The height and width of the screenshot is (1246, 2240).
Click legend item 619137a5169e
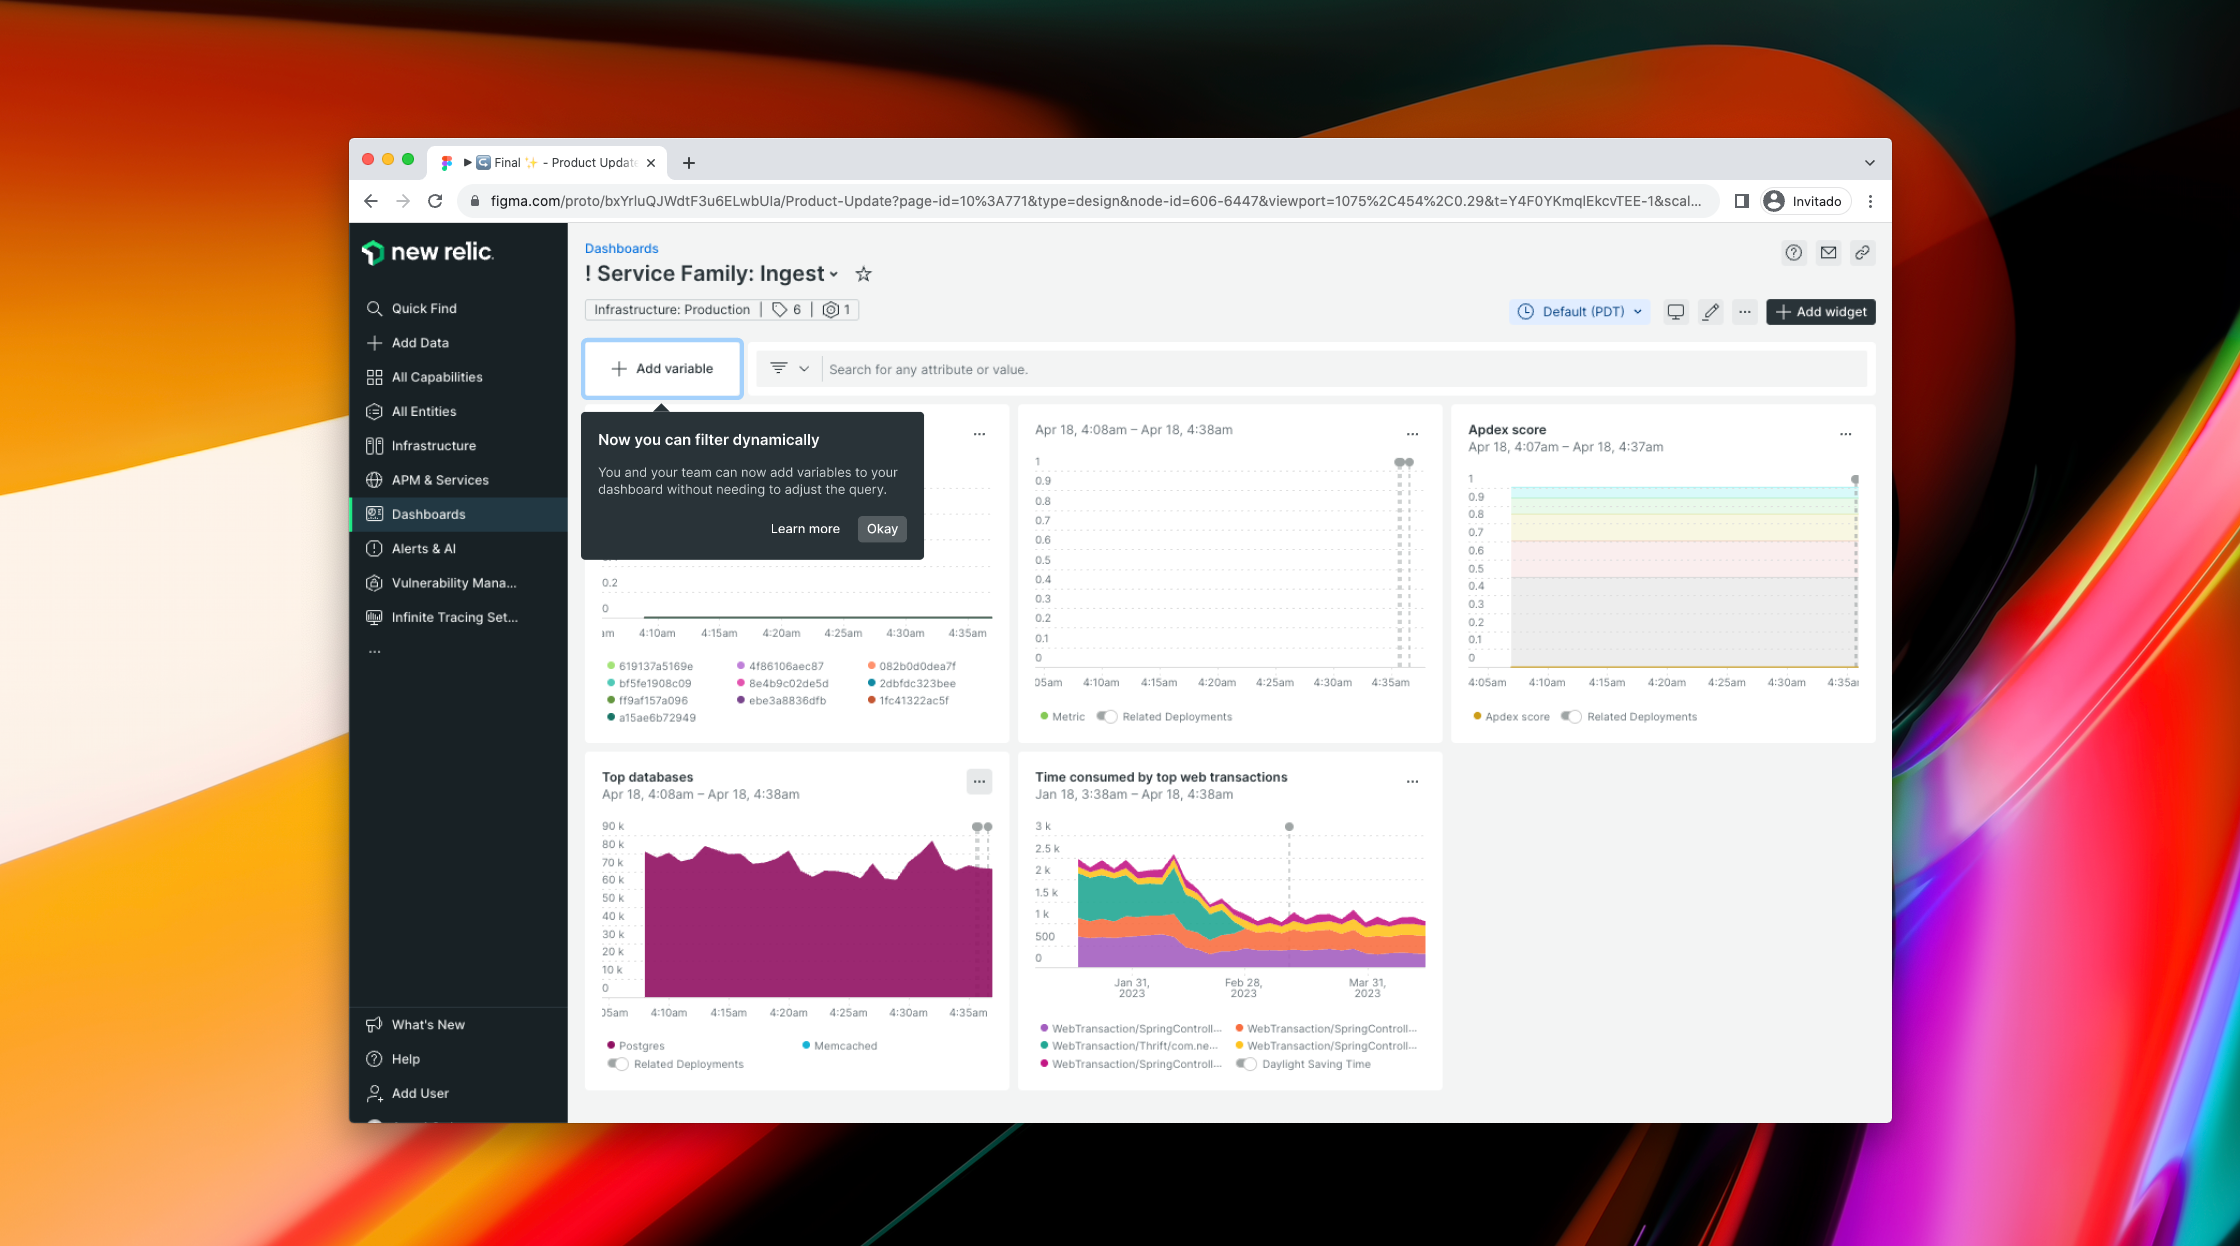650,666
